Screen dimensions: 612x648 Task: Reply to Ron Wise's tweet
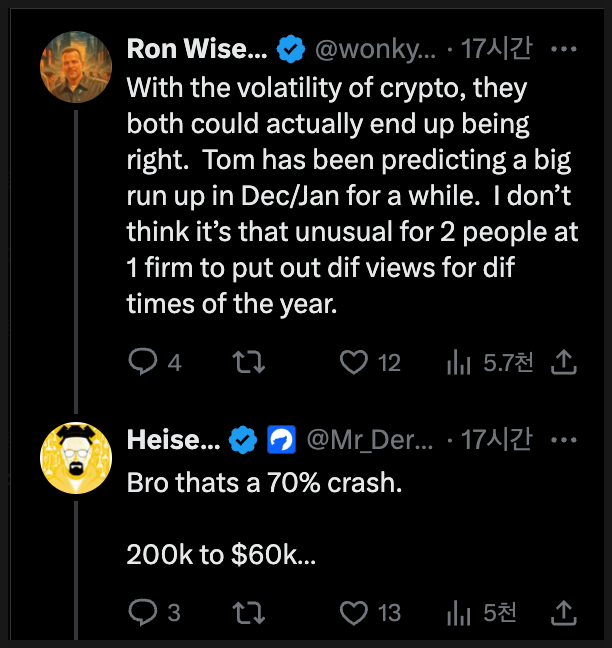click(x=142, y=363)
